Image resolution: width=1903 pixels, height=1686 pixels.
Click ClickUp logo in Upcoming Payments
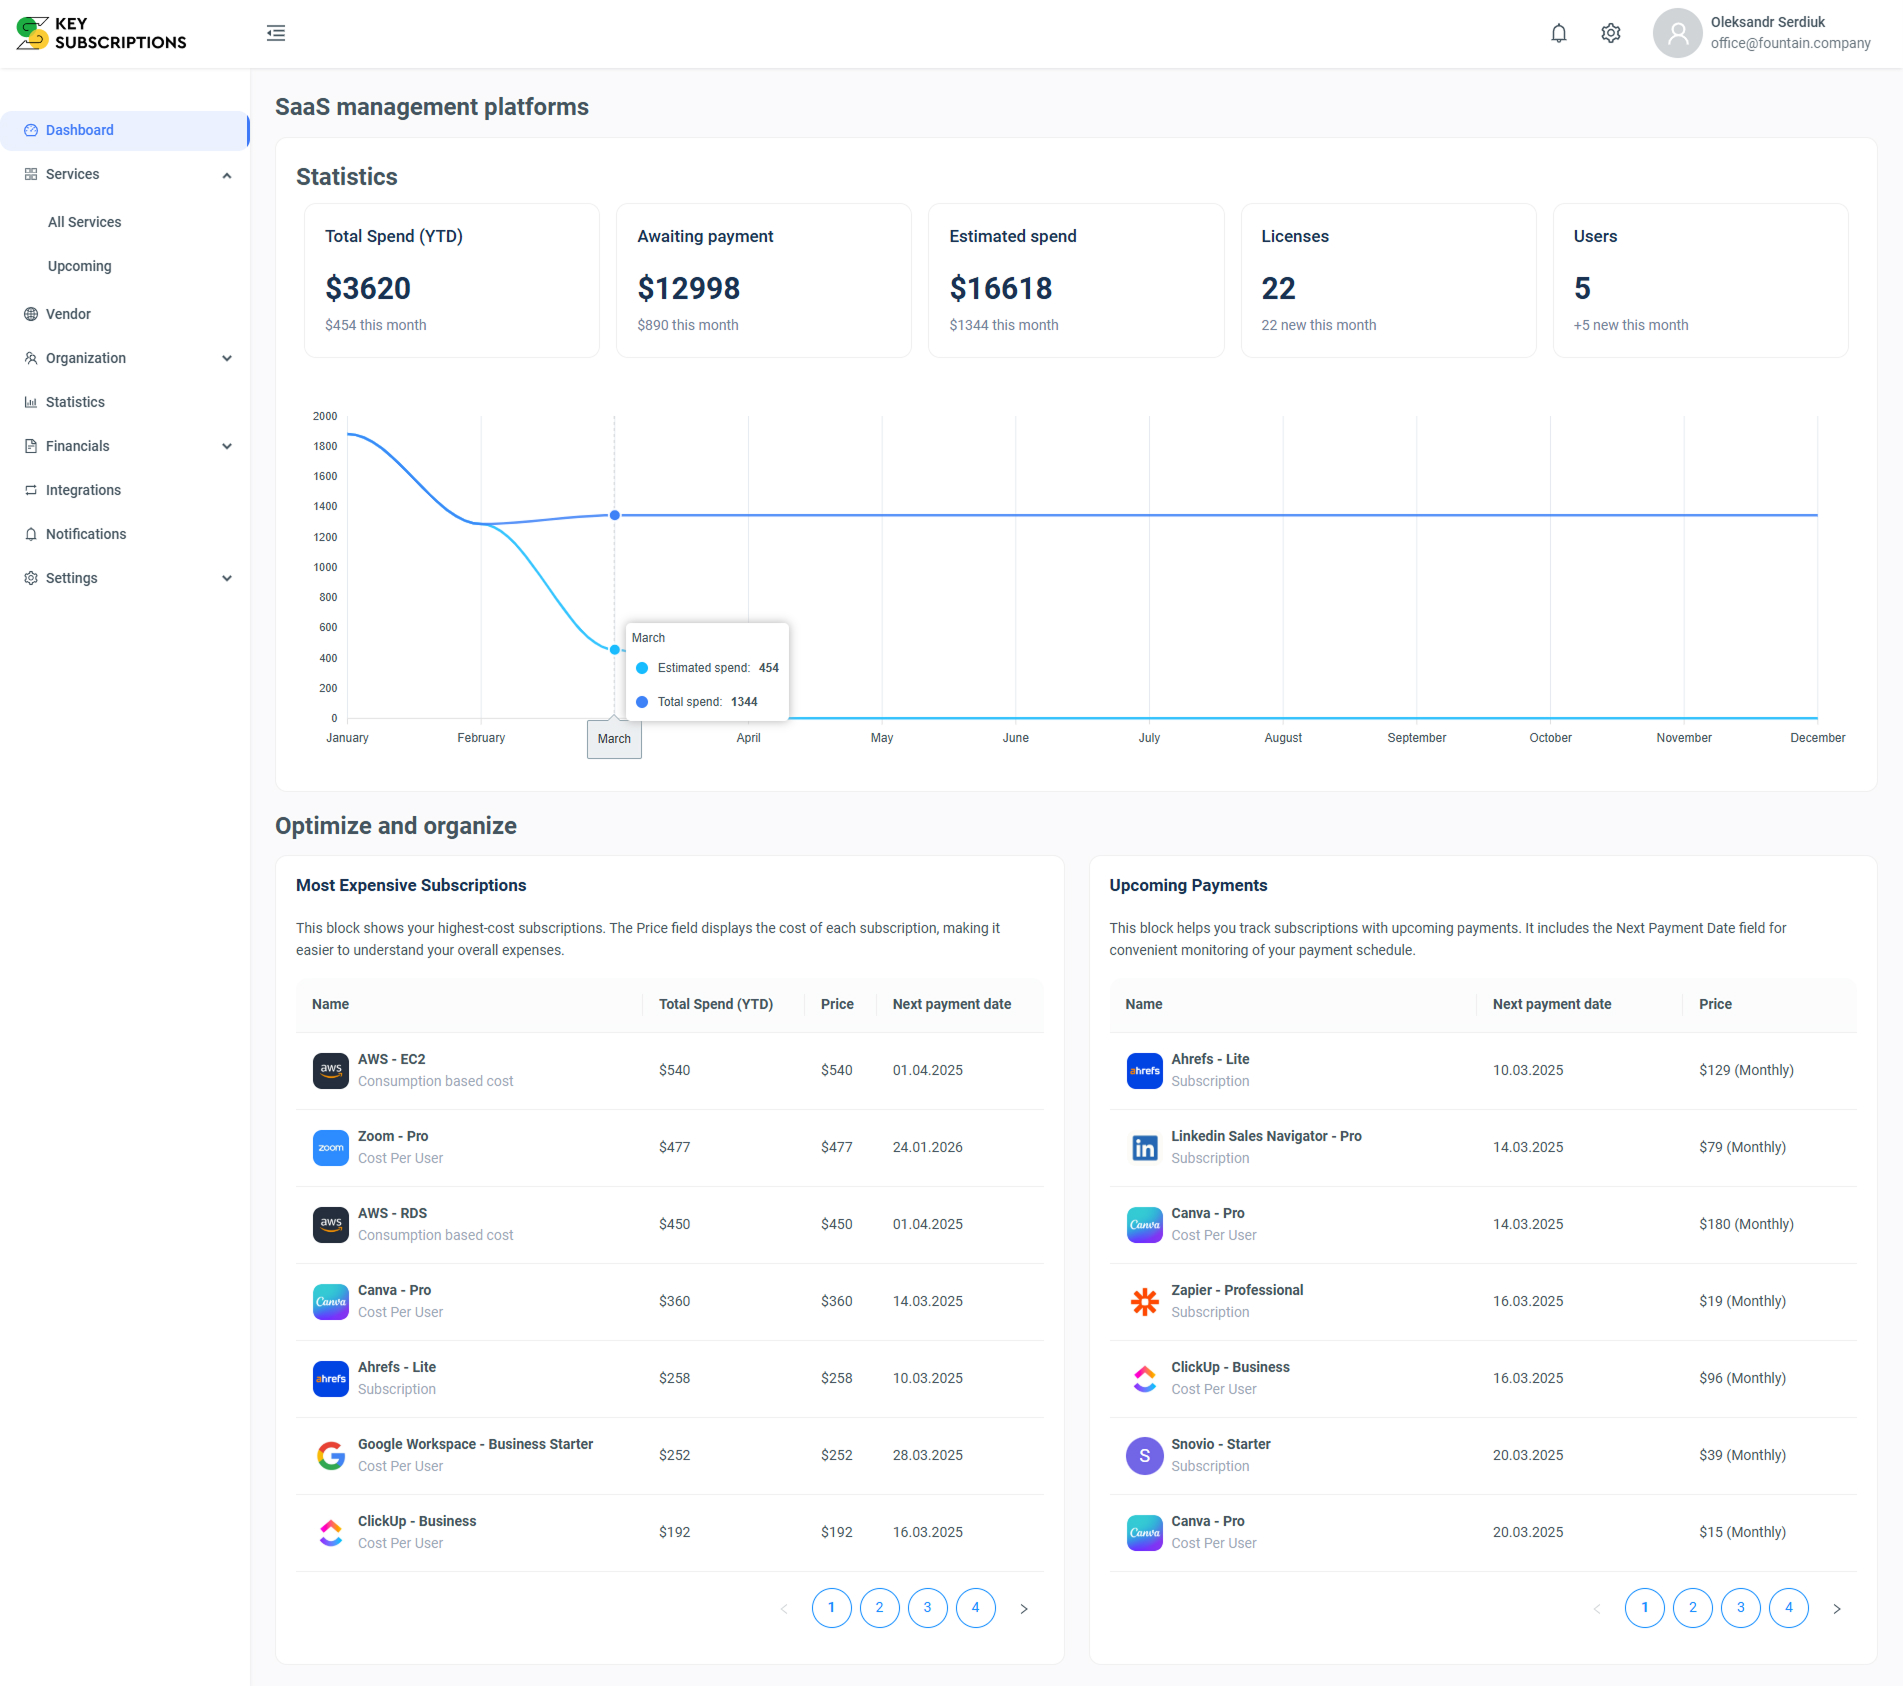click(1144, 1378)
